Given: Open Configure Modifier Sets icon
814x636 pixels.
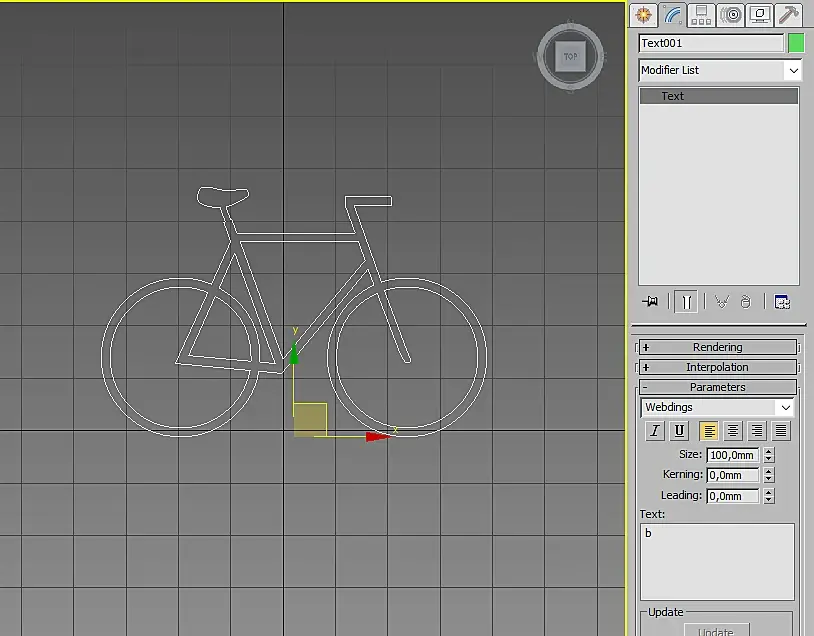Looking at the screenshot, I should click(782, 301).
